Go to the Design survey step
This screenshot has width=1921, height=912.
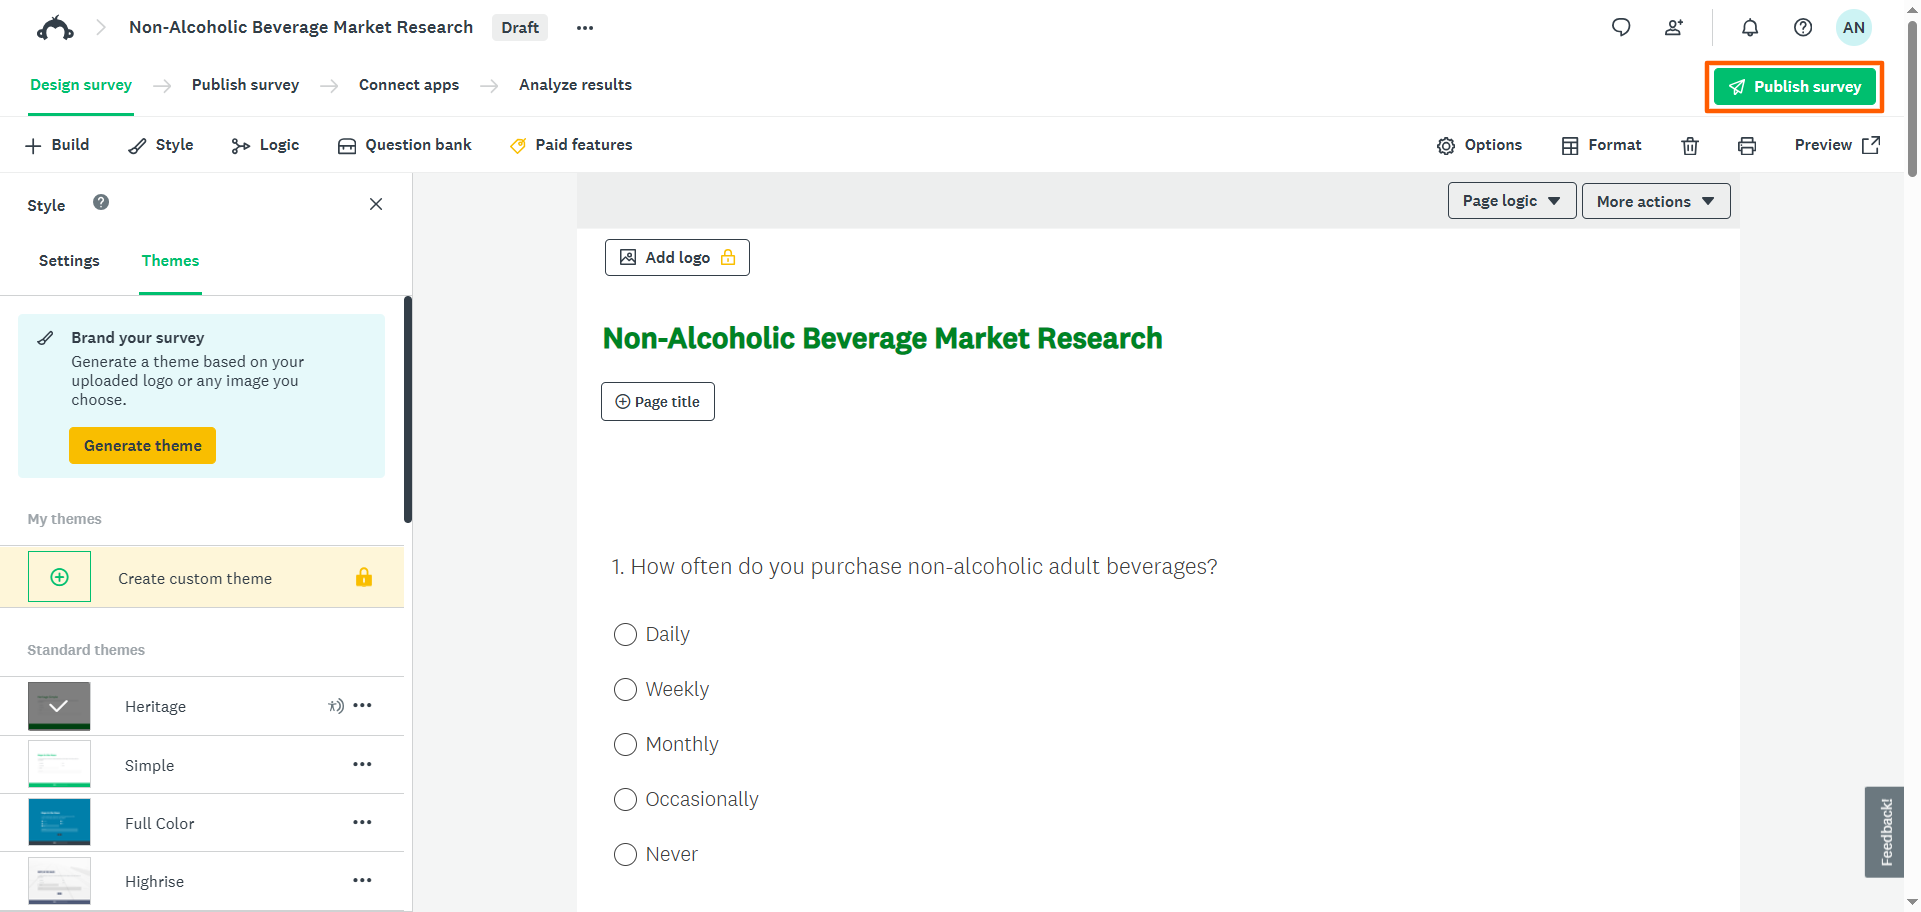pos(81,85)
